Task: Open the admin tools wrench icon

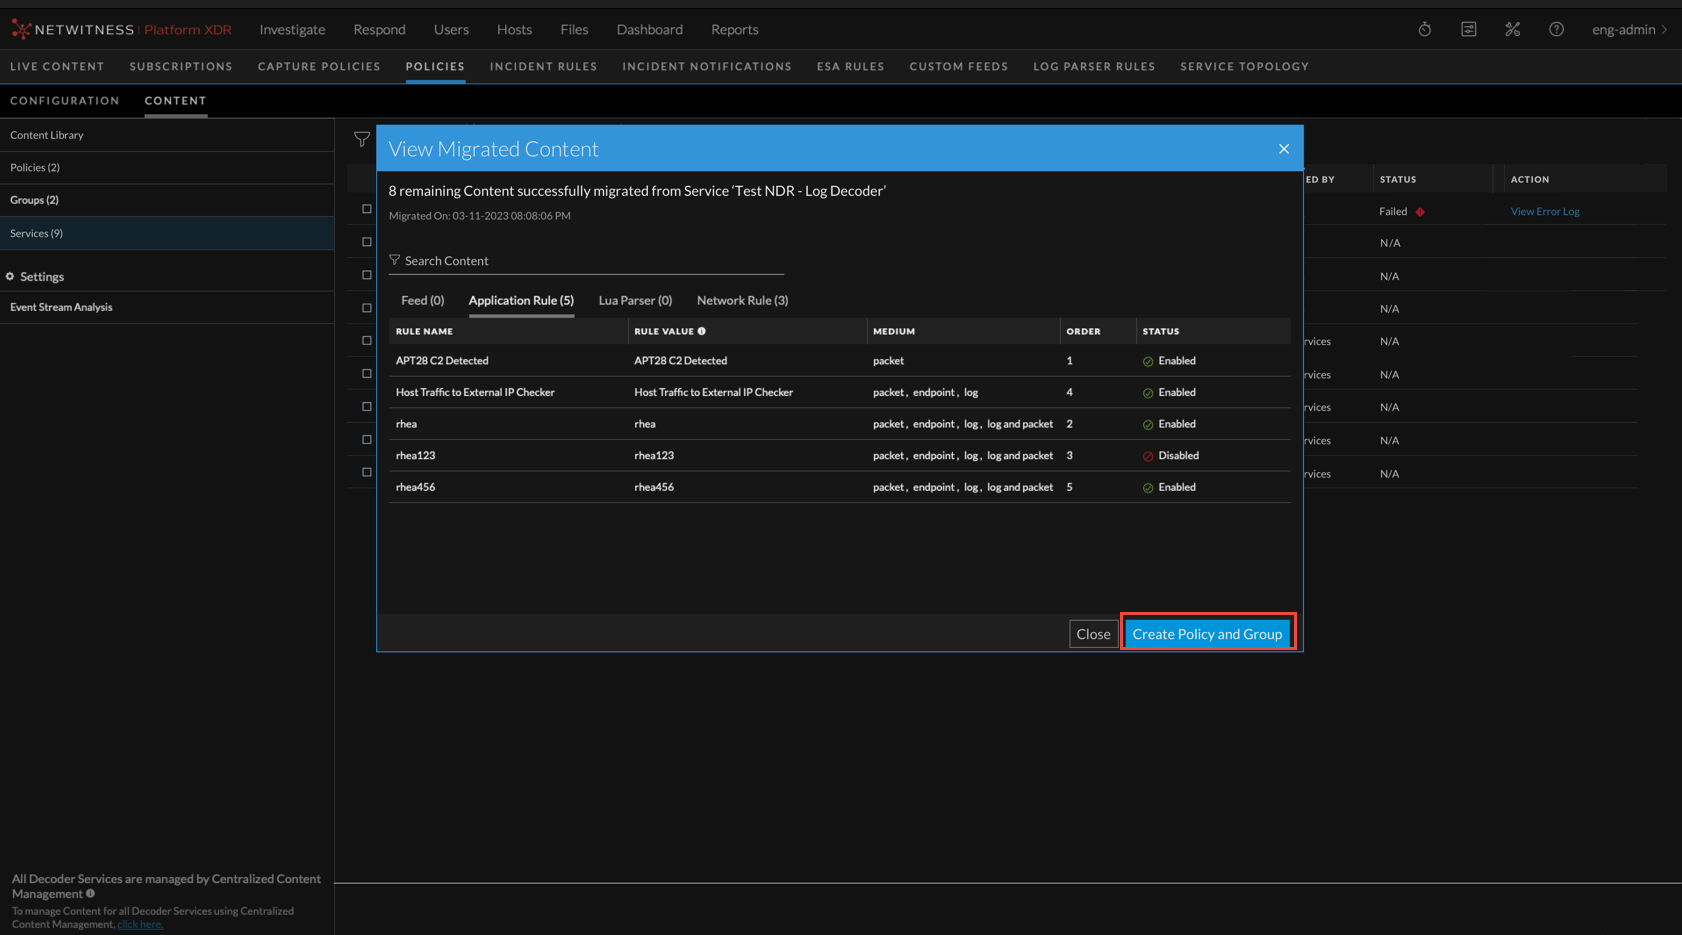Action: 1512,30
